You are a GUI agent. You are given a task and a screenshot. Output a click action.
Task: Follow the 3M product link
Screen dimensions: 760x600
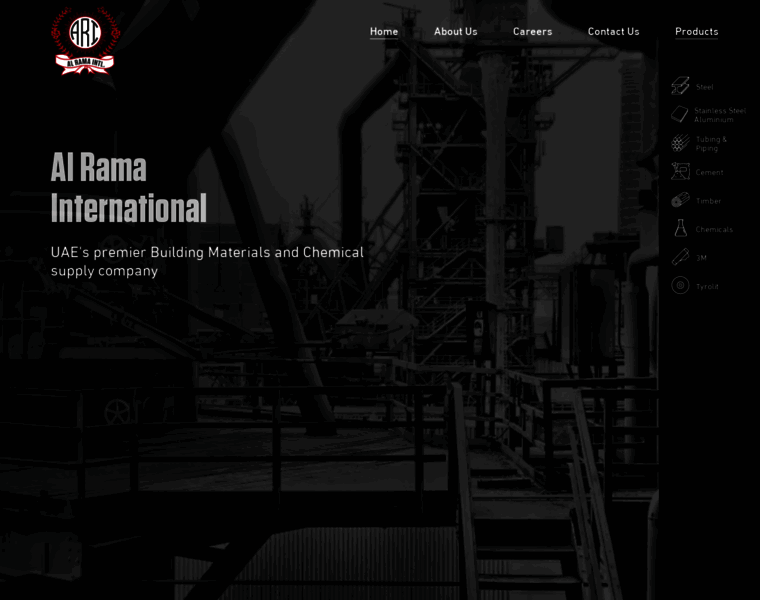pos(701,258)
